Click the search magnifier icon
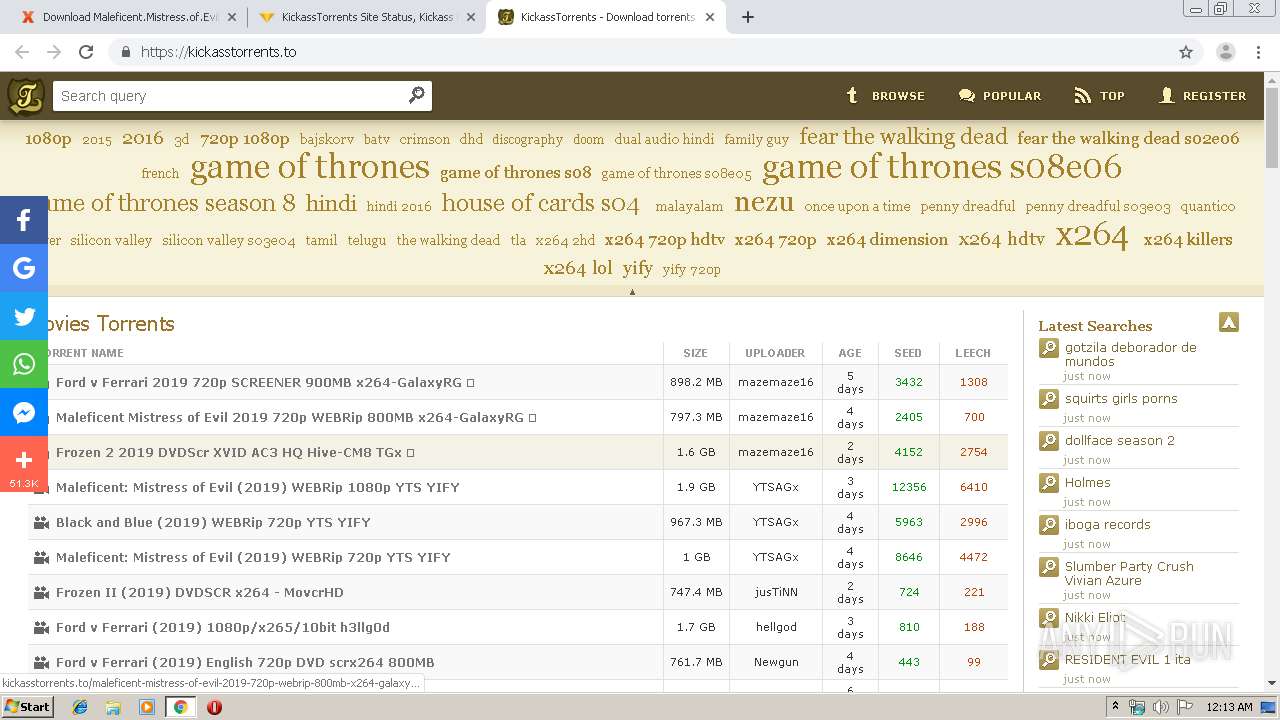Viewport: 1280px width, 720px height. pos(417,95)
